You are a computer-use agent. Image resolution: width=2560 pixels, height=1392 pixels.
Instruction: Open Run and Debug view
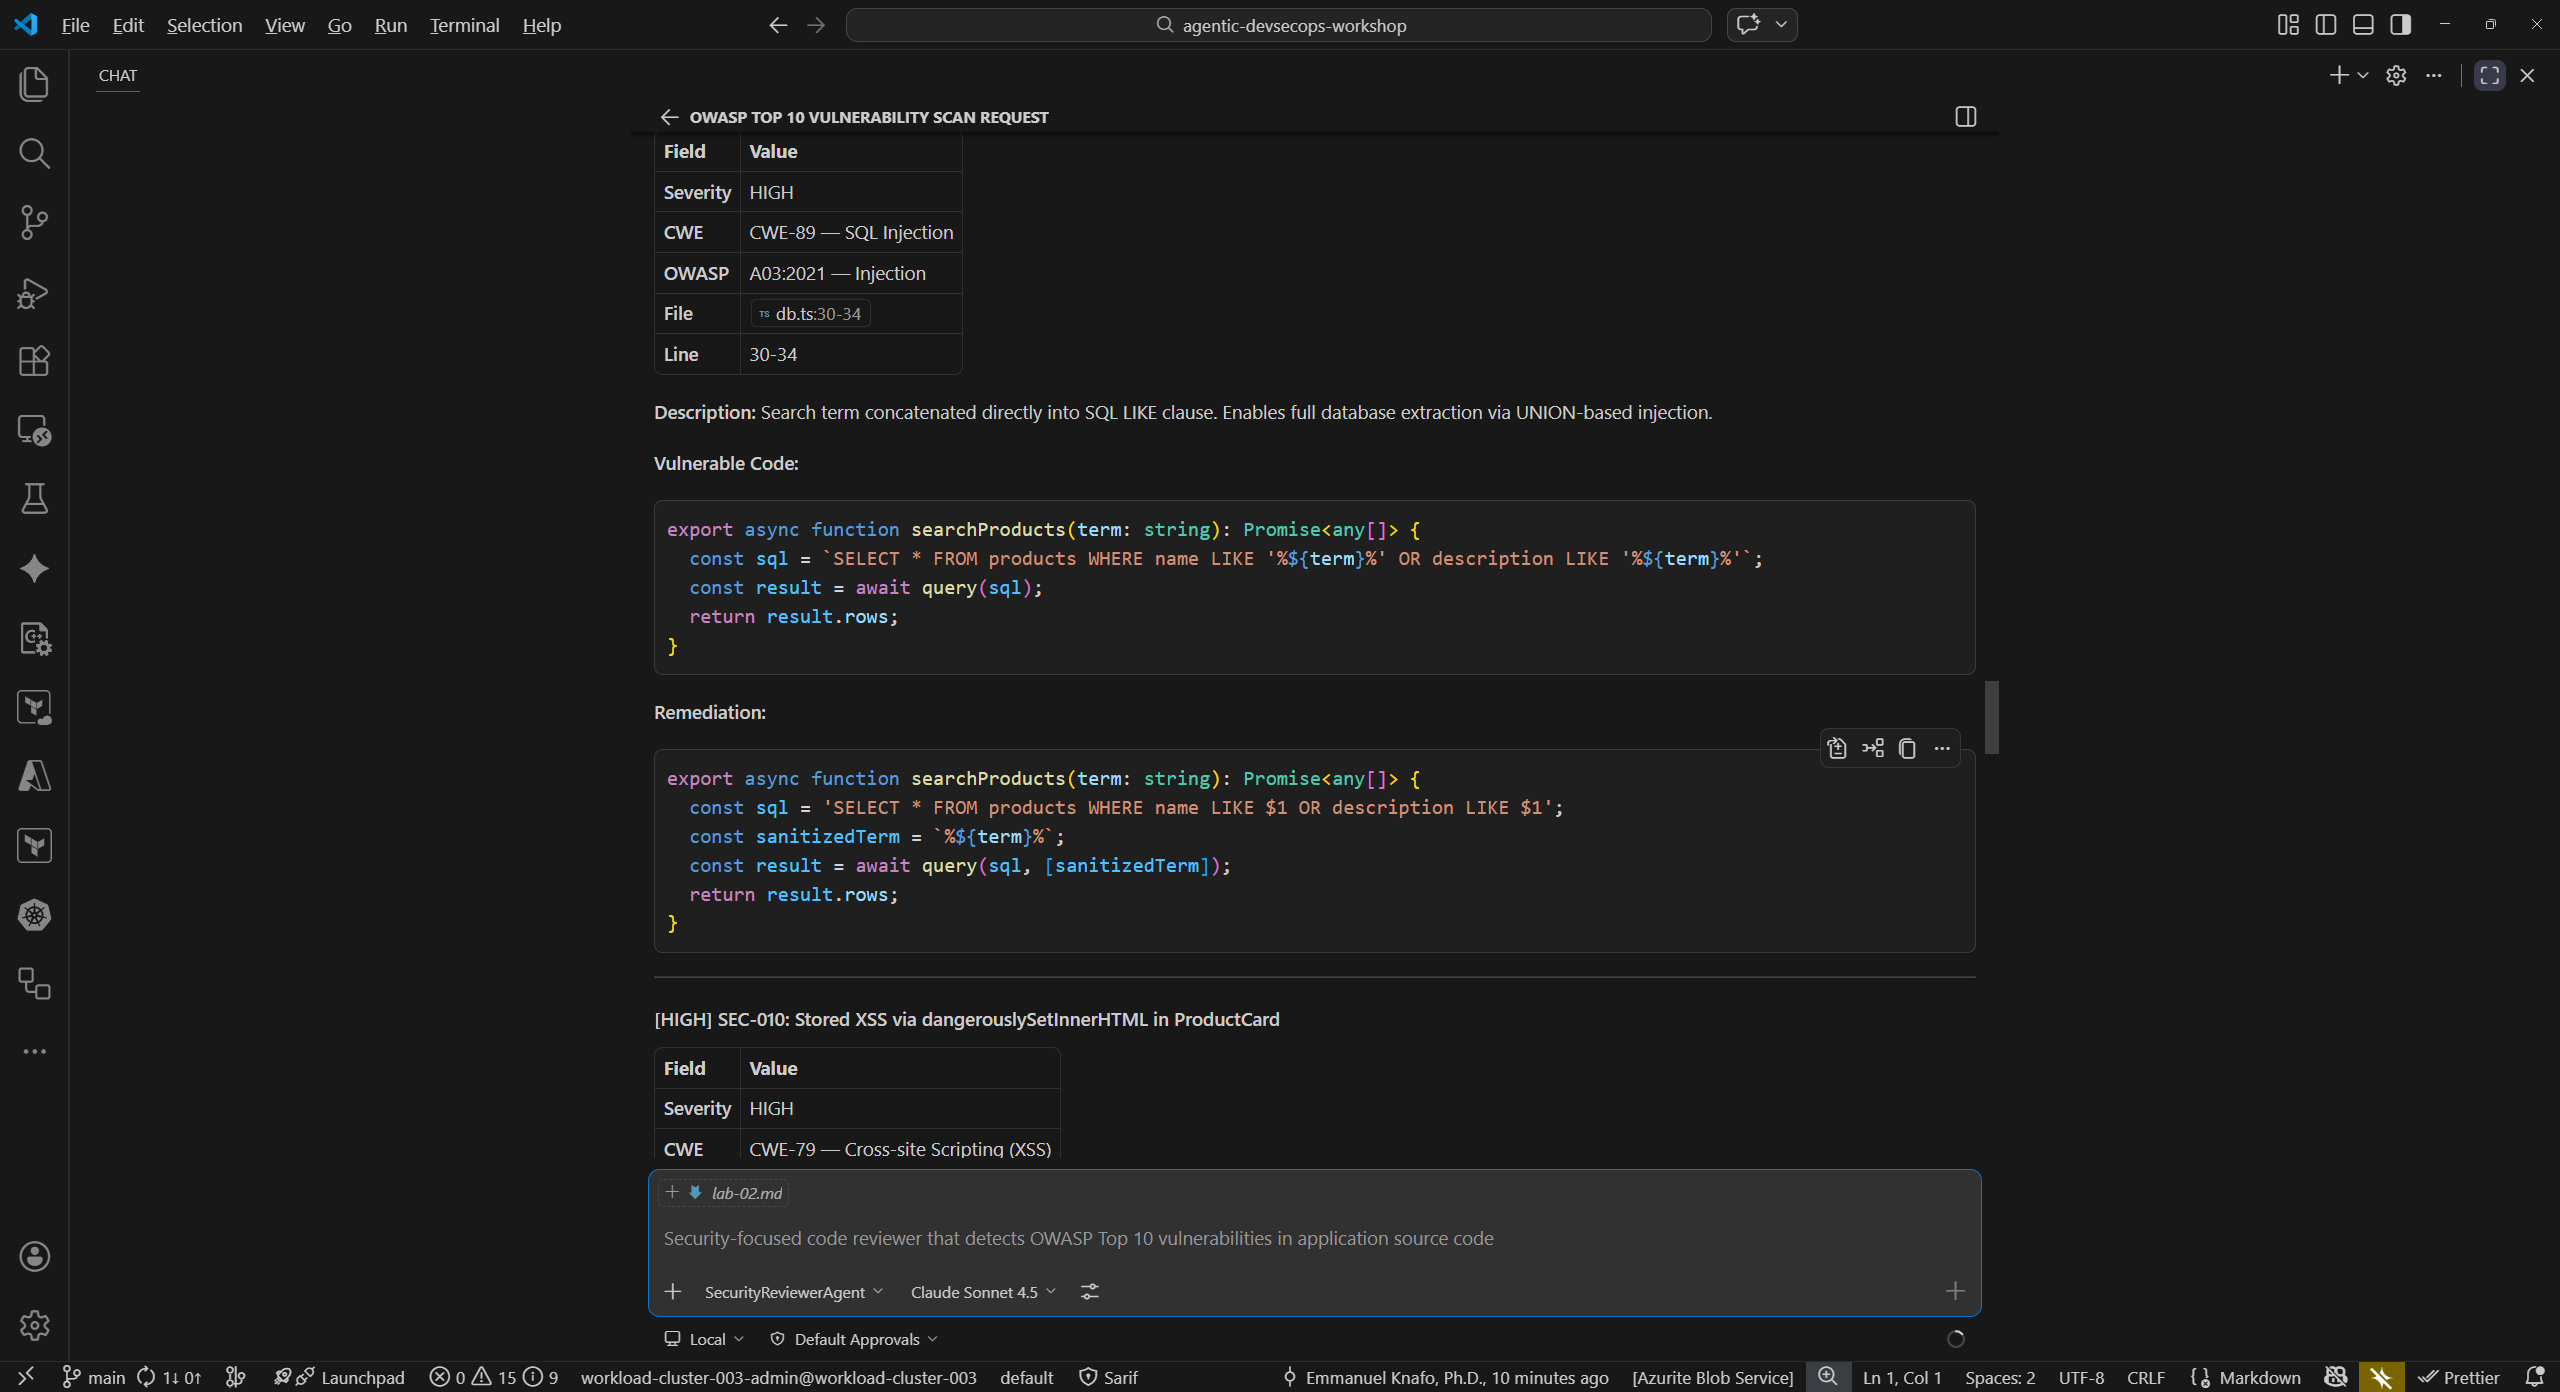34,292
